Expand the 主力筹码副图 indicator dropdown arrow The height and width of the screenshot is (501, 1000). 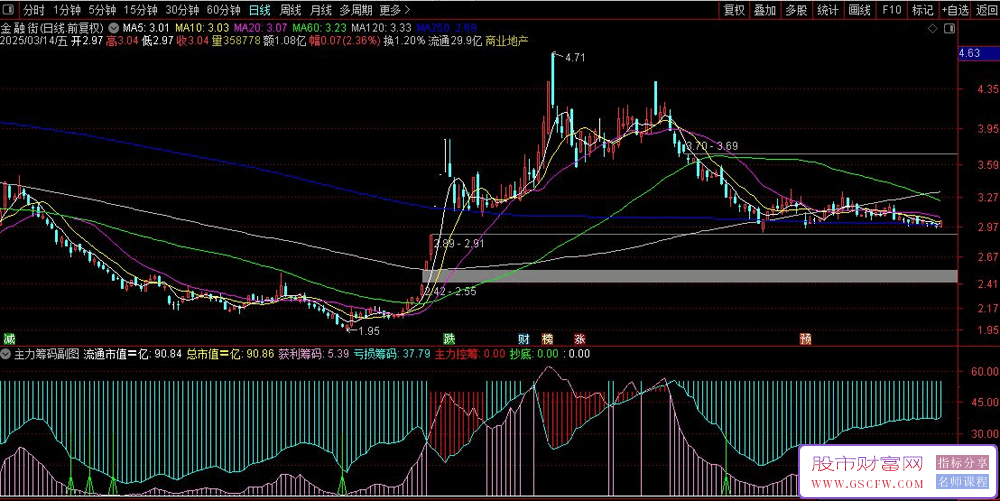[x=7, y=353]
